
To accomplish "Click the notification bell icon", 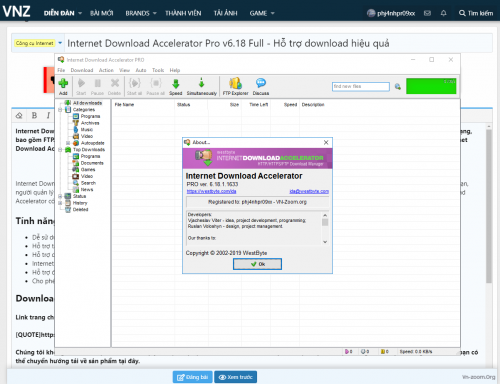I will tap(443, 13).
